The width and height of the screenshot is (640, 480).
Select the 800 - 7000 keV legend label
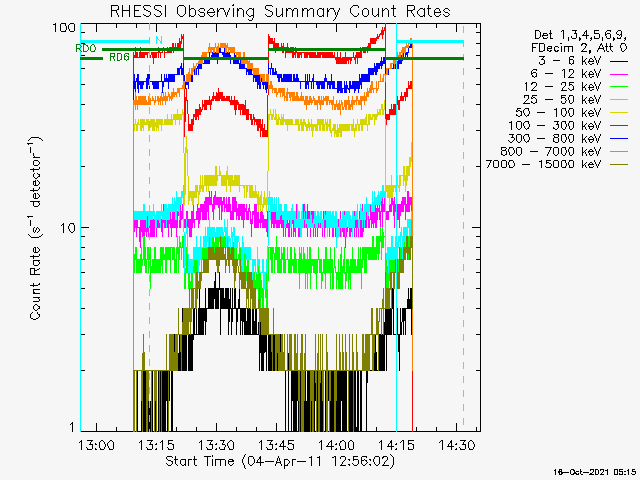pyautogui.click(x=551, y=151)
